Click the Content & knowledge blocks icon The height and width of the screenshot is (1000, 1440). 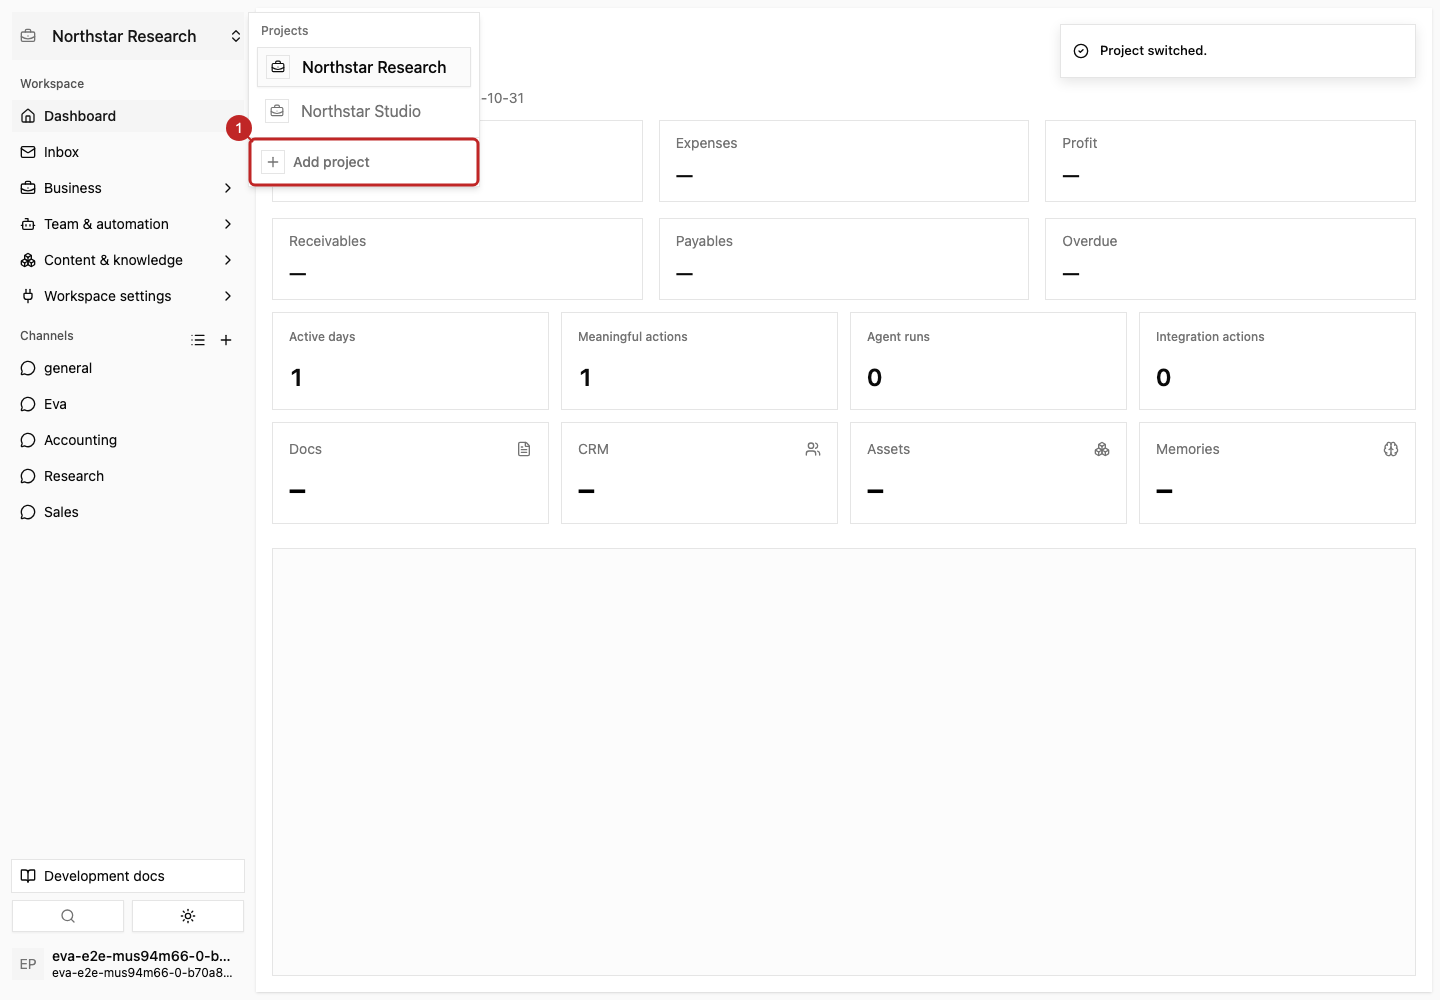coord(28,260)
